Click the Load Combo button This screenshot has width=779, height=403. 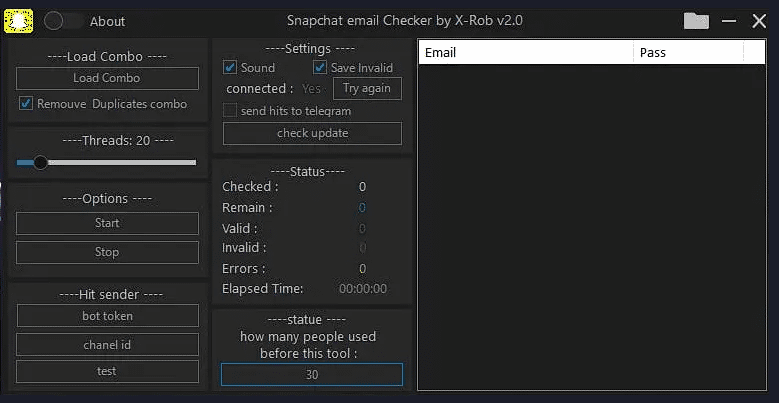point(107,78)
